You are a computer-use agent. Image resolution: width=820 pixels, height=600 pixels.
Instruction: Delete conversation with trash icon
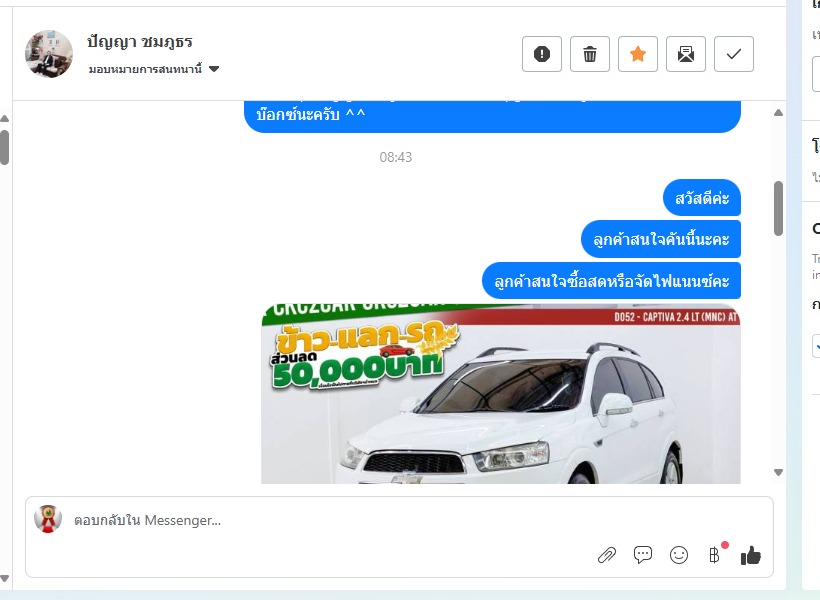[x=590, y=54]
